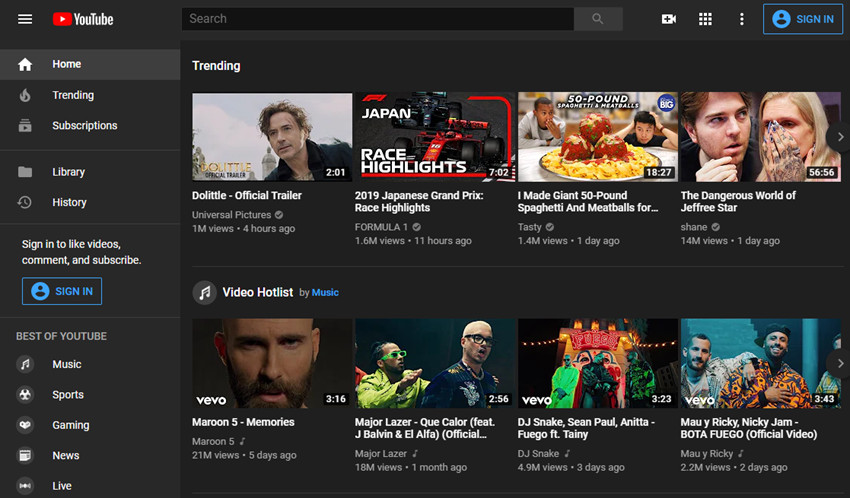The image size is (850, 498).
Task: Play the DJ Snake Fuego thumbnail
Action: [598, 364]
